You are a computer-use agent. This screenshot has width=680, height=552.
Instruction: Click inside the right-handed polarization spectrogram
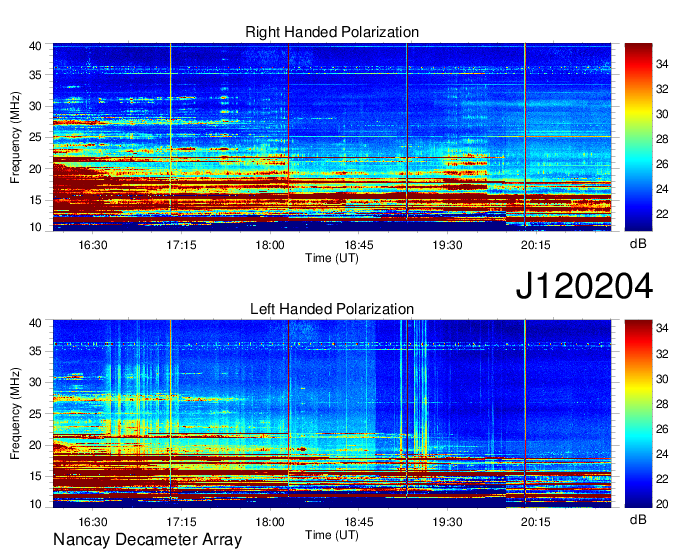point(332,137)
